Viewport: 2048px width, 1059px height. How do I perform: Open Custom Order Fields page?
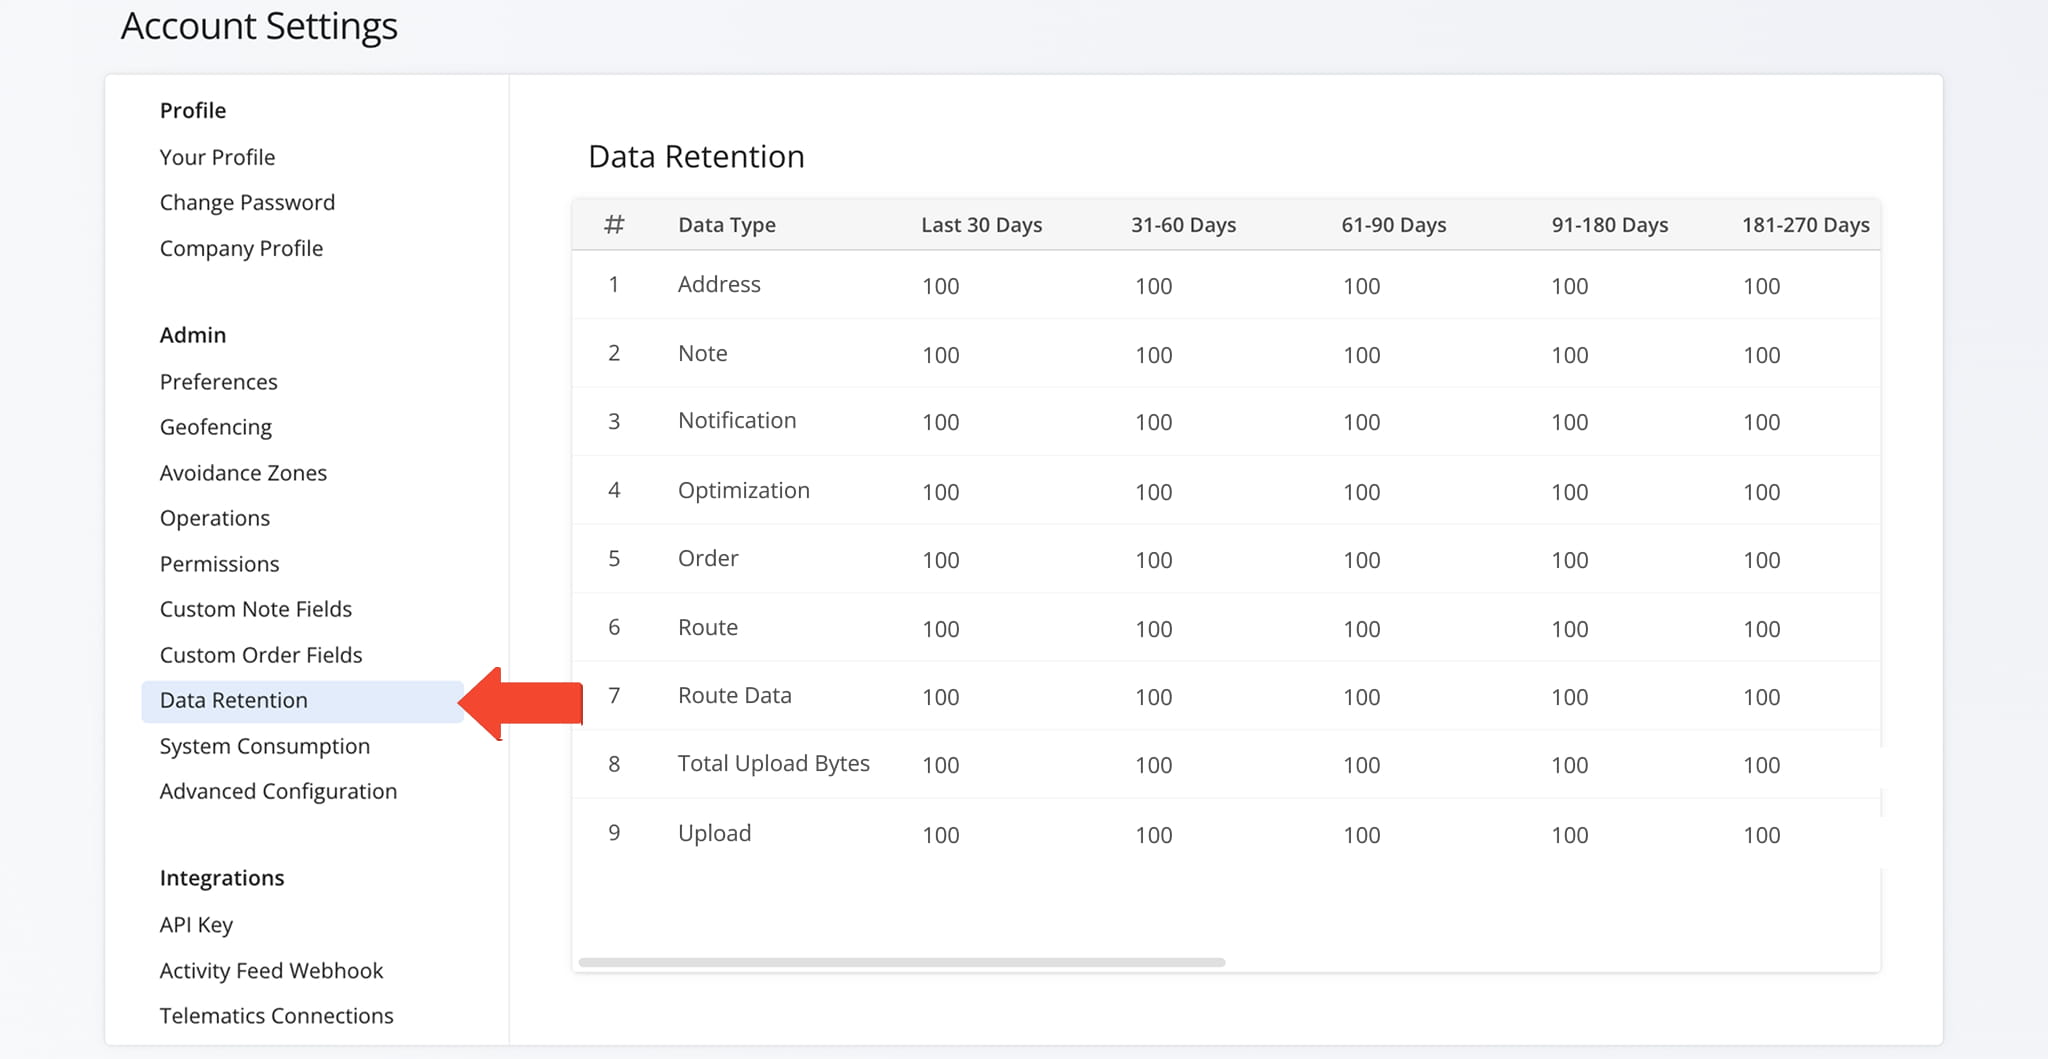(260, 655)
